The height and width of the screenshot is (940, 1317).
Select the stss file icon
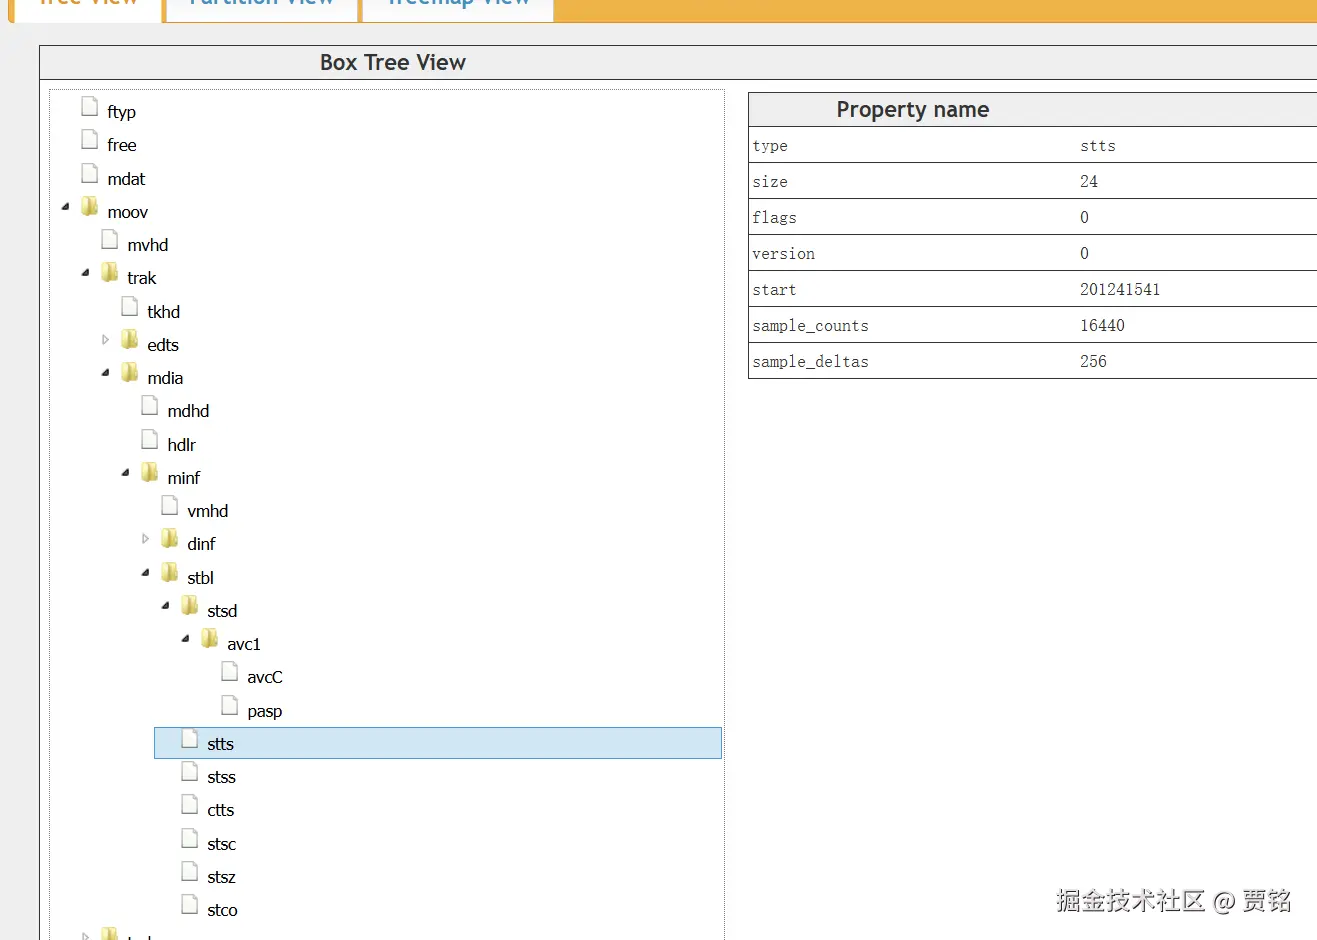[190, 772]
